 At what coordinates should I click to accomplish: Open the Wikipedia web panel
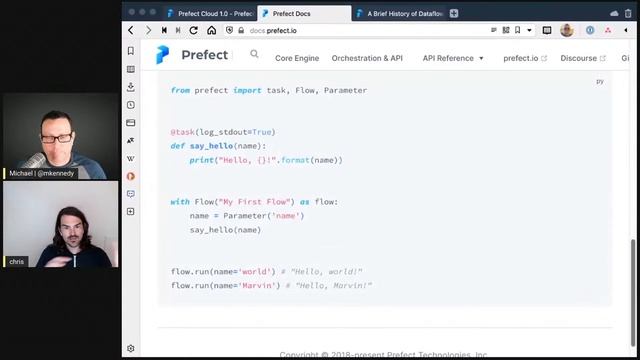[131, 158]
